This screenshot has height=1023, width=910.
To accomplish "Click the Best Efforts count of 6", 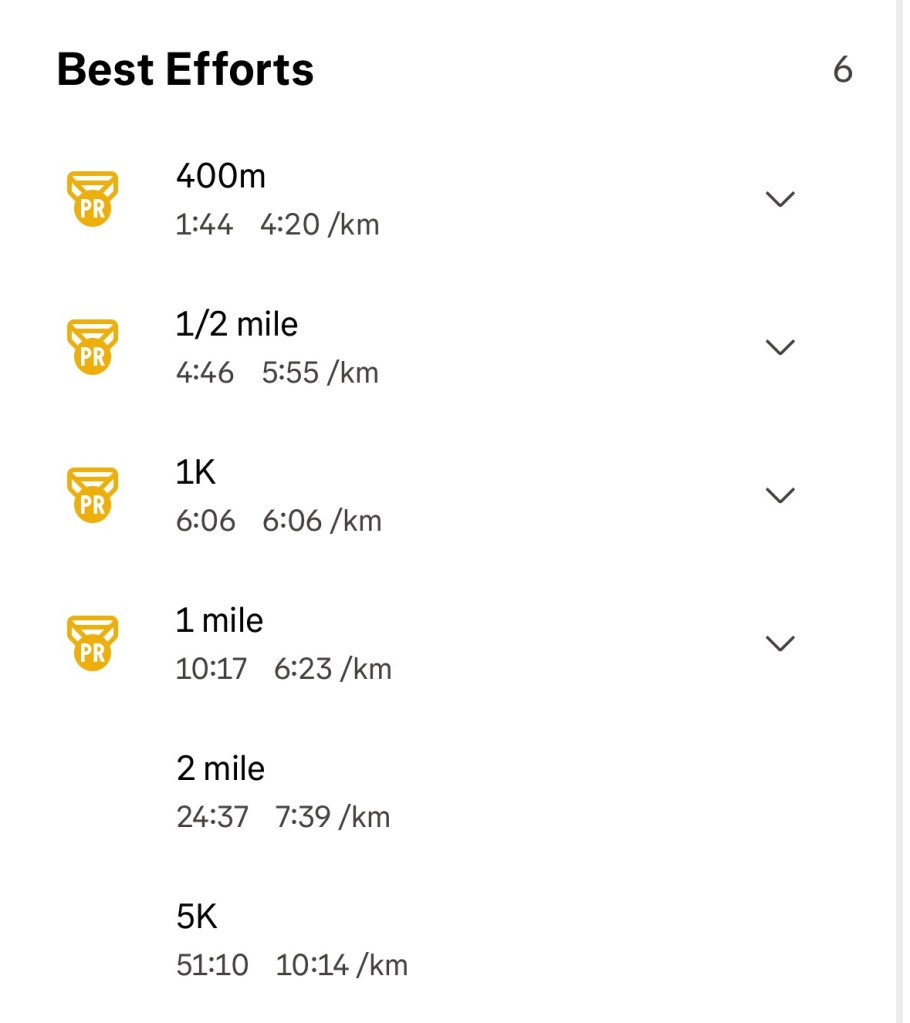I will 842,71.
